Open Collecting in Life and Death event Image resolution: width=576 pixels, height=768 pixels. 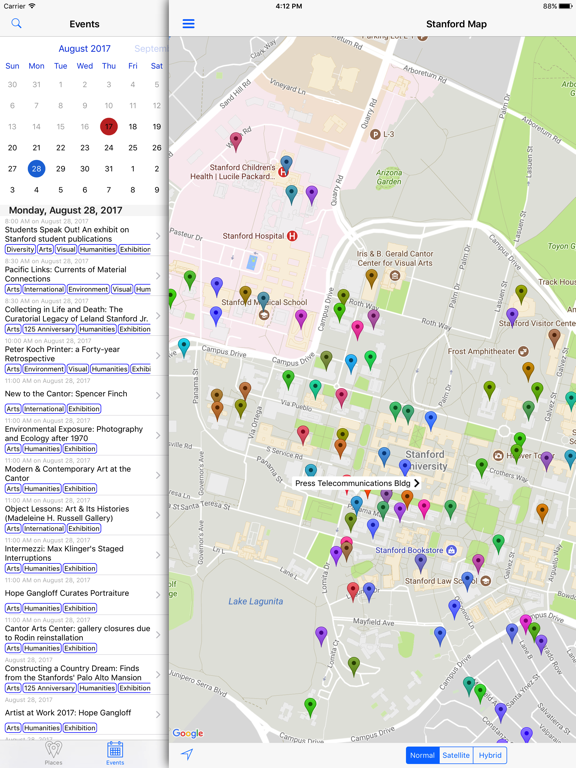84,316
